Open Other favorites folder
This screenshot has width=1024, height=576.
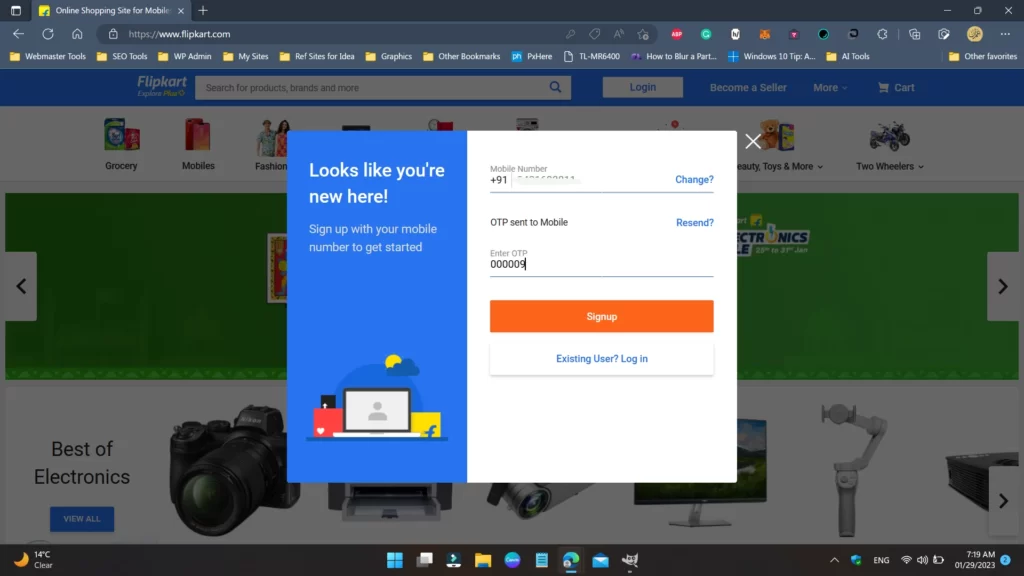983,56
